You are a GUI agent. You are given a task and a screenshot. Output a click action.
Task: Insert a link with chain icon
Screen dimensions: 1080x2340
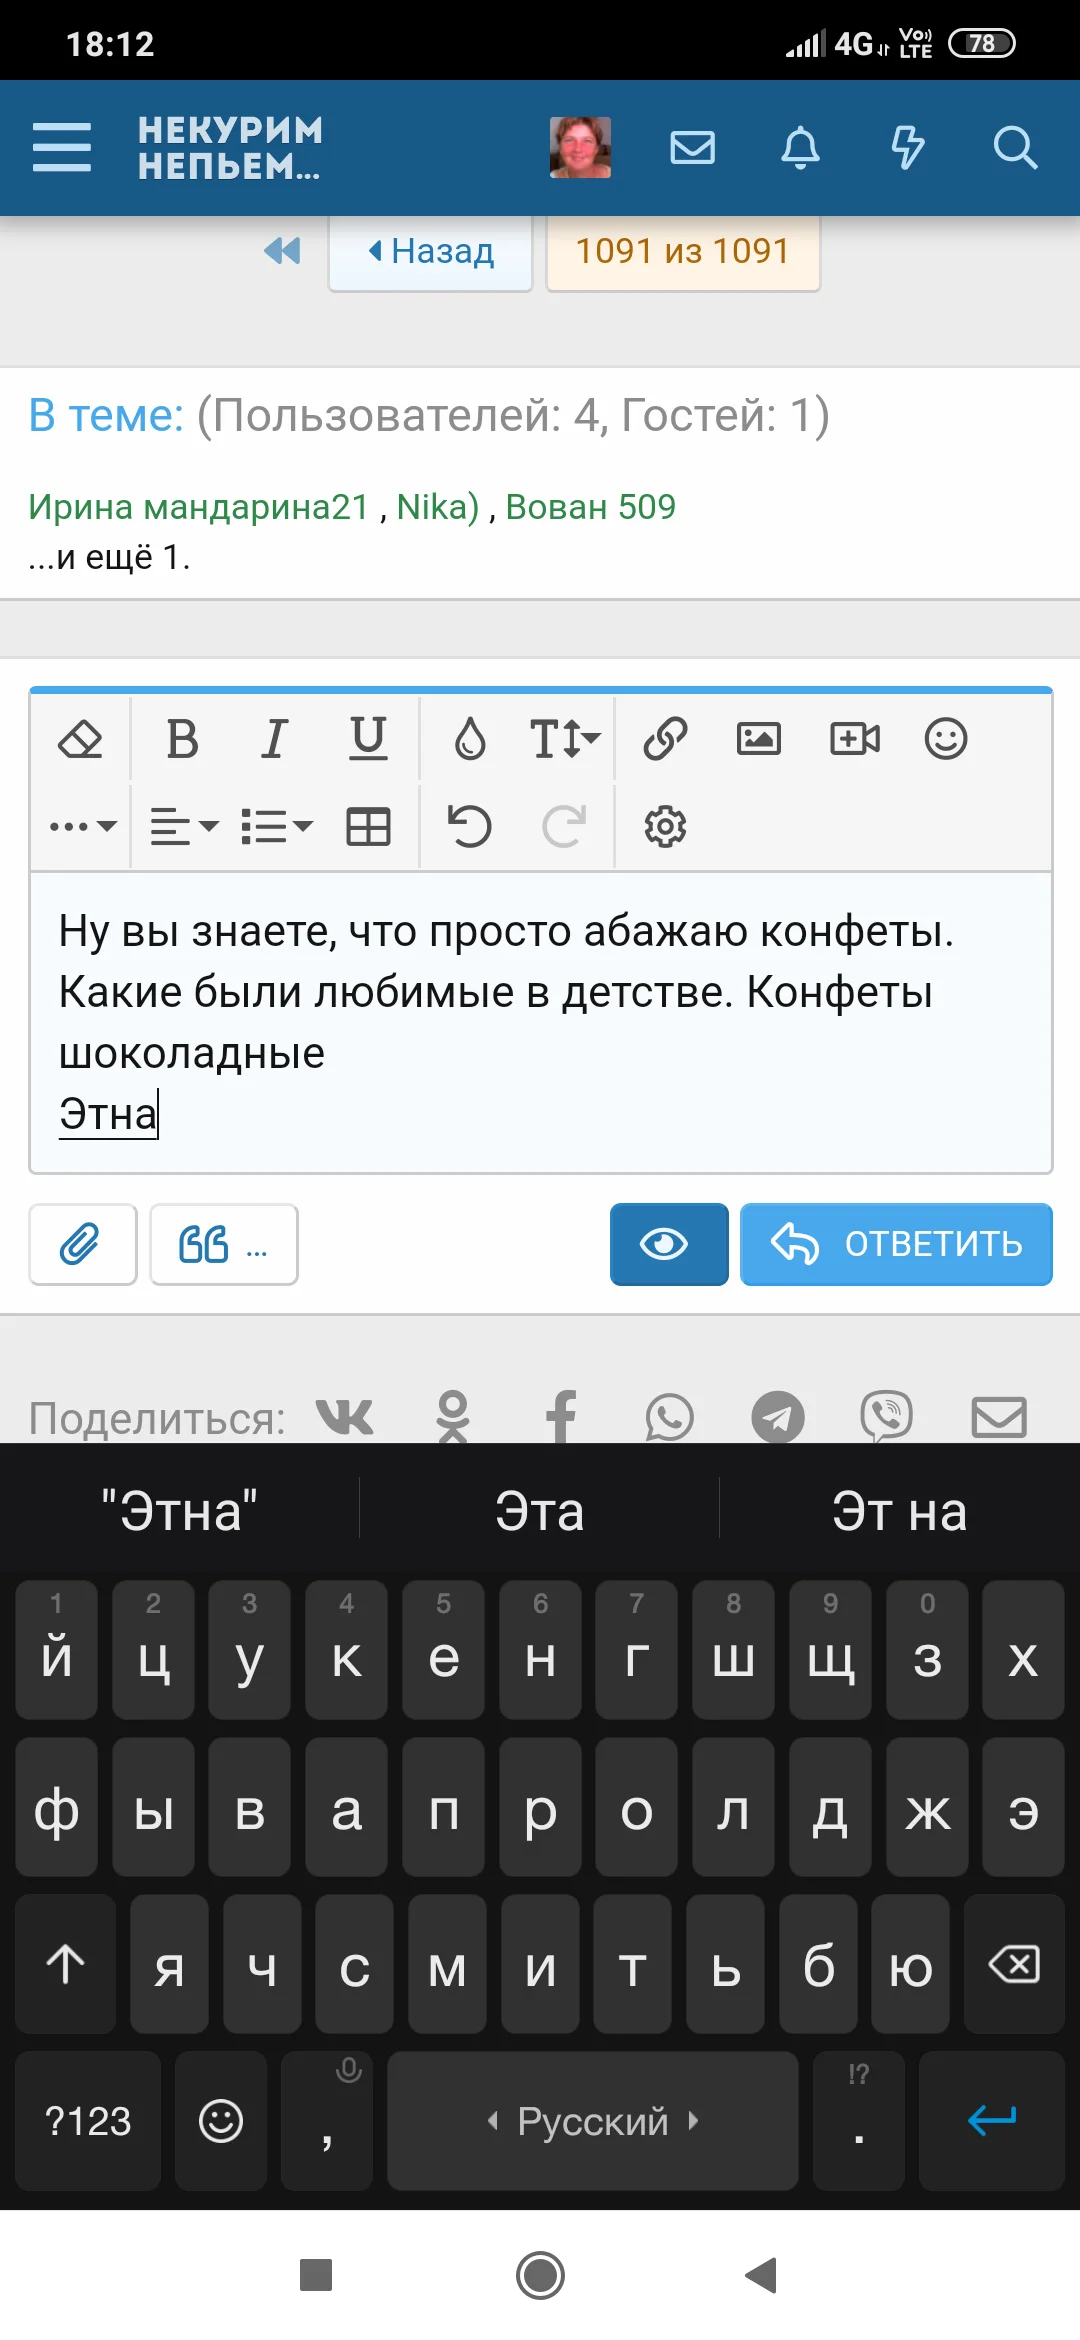pos(665,740)
